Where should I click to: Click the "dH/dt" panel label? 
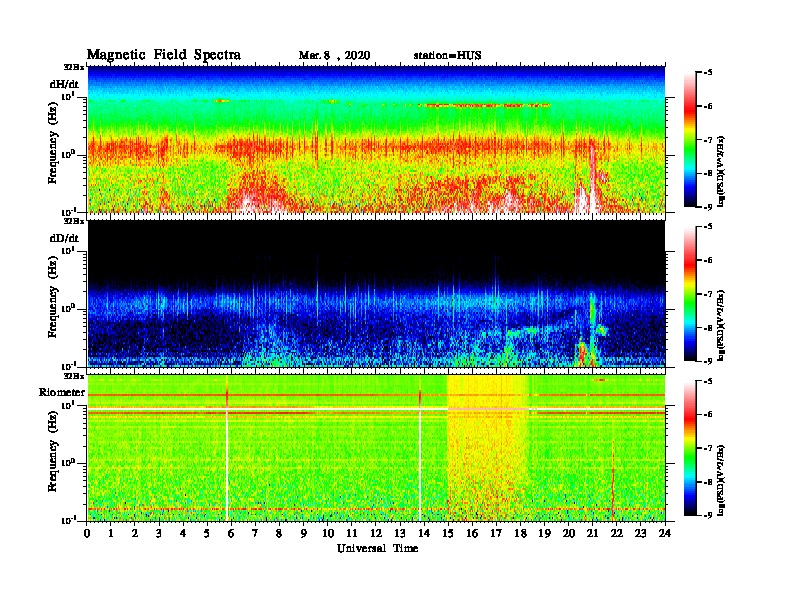click(x=64, y=84)
